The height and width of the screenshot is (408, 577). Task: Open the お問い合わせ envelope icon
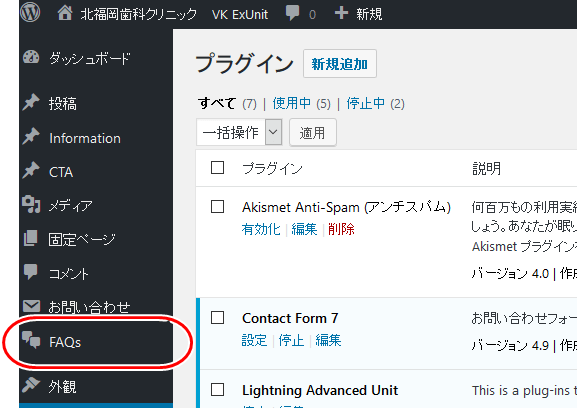[31, 306]
